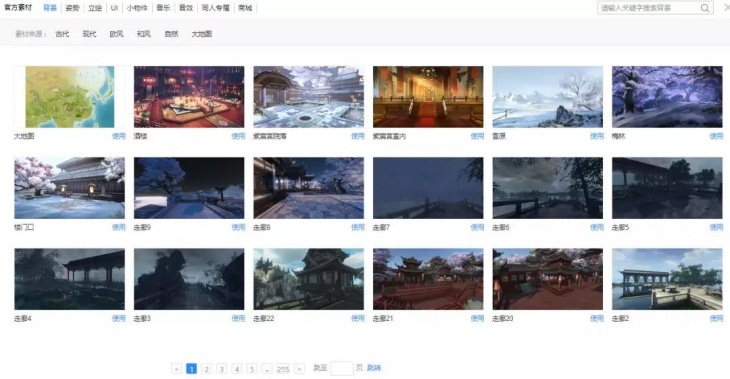
Task: Switch to the 同人专属 tab
Action: click(x=216, y=8)
